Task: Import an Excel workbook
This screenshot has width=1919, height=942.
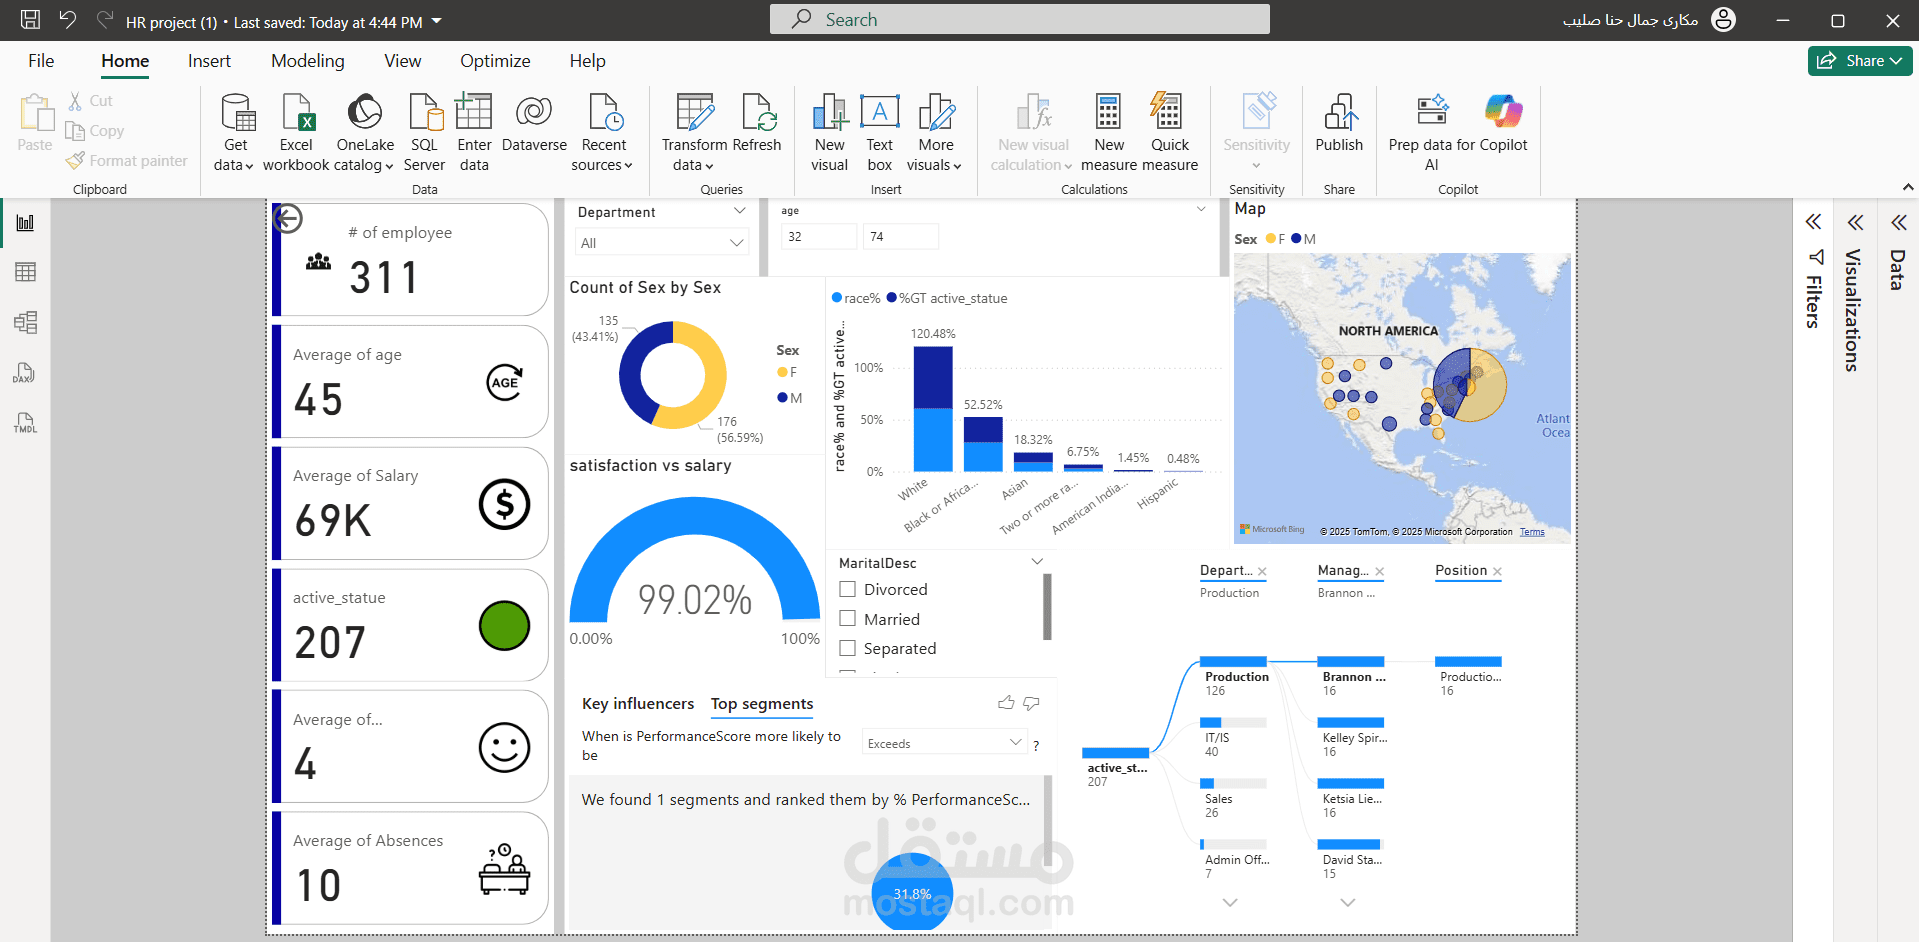Action: (296, 132)
